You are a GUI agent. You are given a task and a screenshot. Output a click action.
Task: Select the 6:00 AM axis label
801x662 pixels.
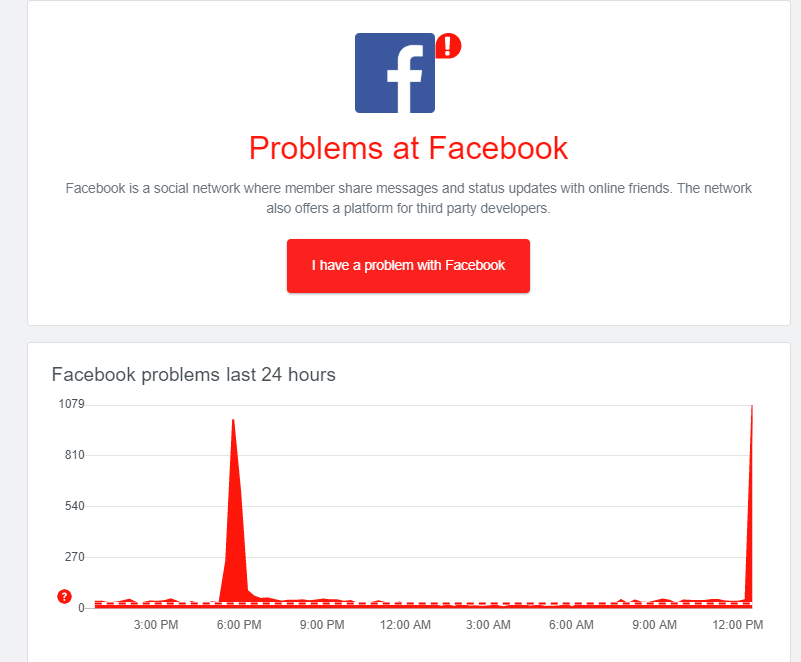click(x=571, y=625)
